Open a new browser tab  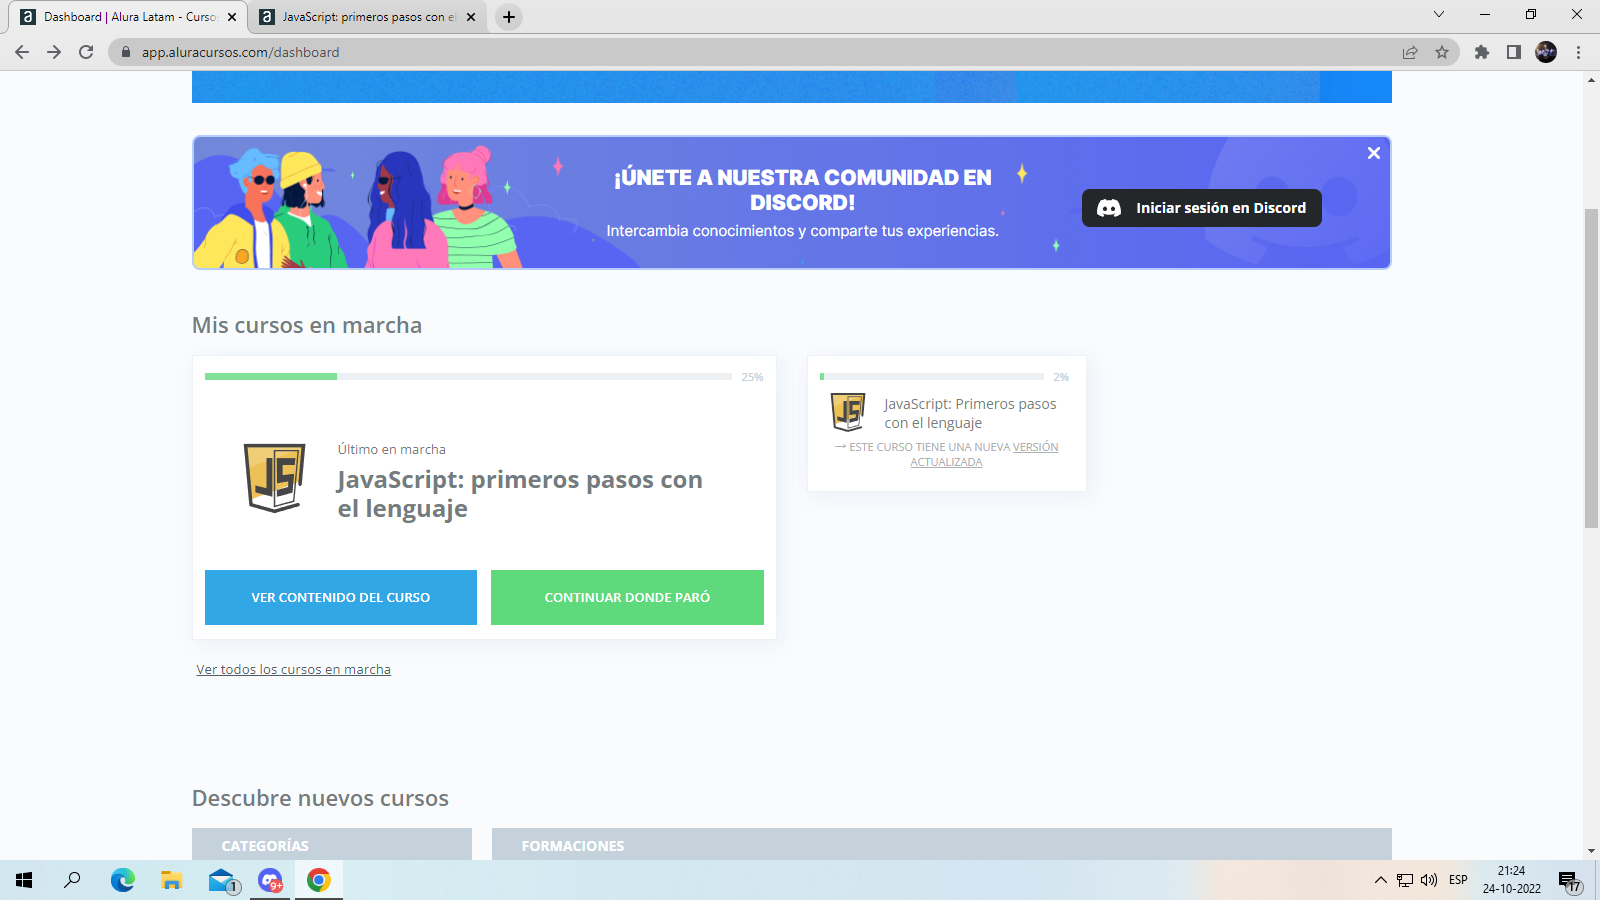509,17
